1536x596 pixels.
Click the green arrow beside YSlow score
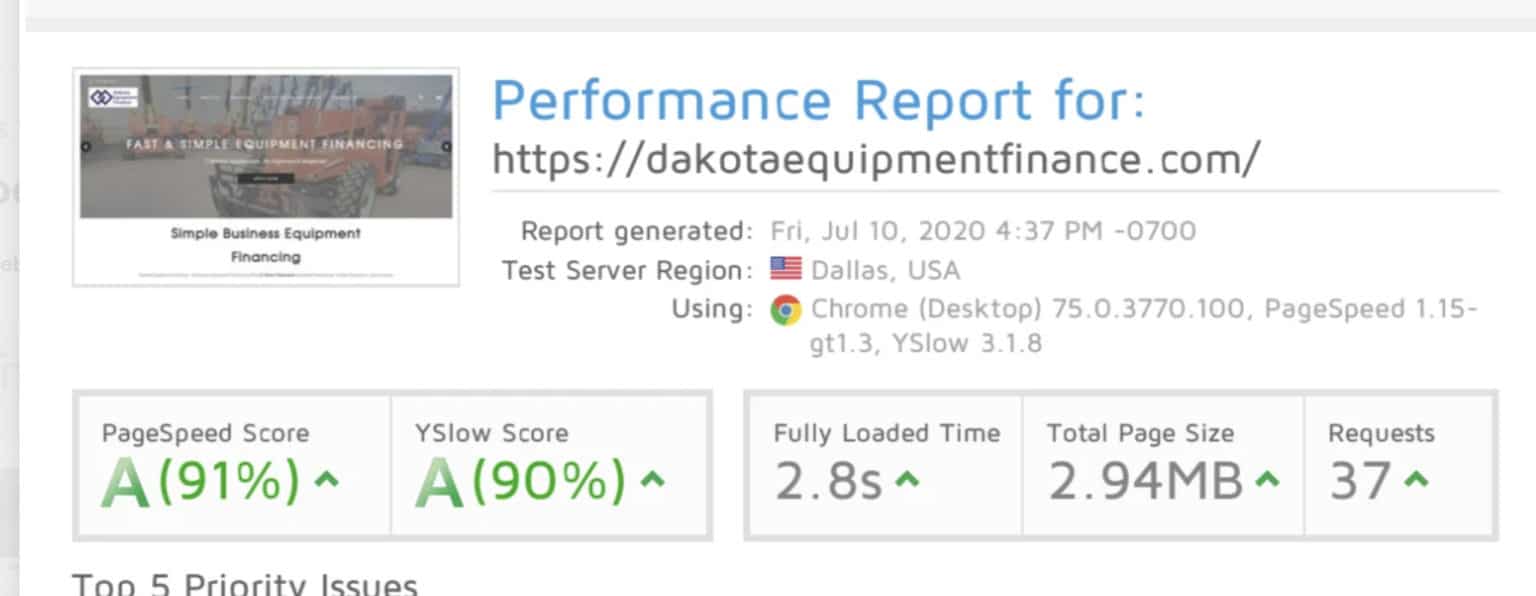(652, 479)
